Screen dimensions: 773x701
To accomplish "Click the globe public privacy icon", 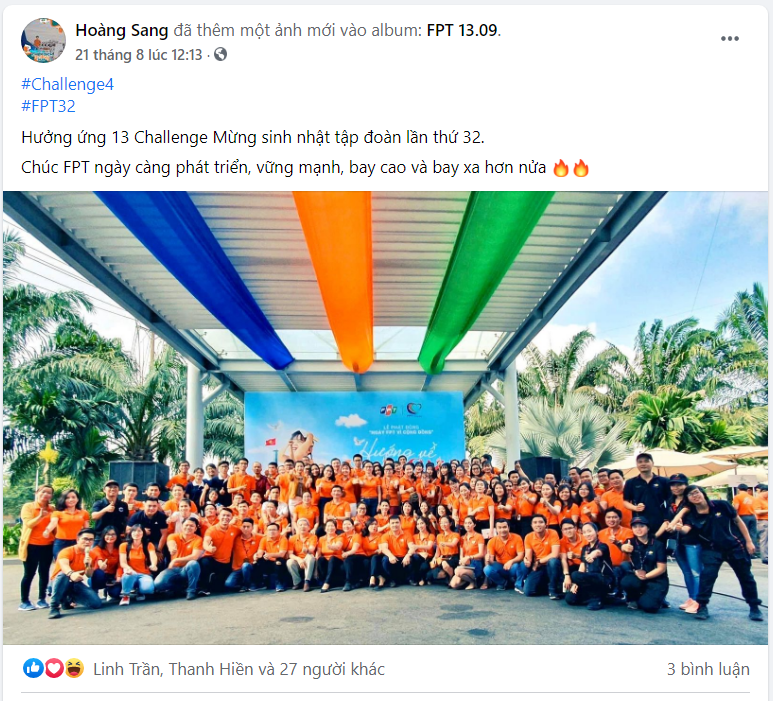I will pyautogui.click(x=220, y=54).
